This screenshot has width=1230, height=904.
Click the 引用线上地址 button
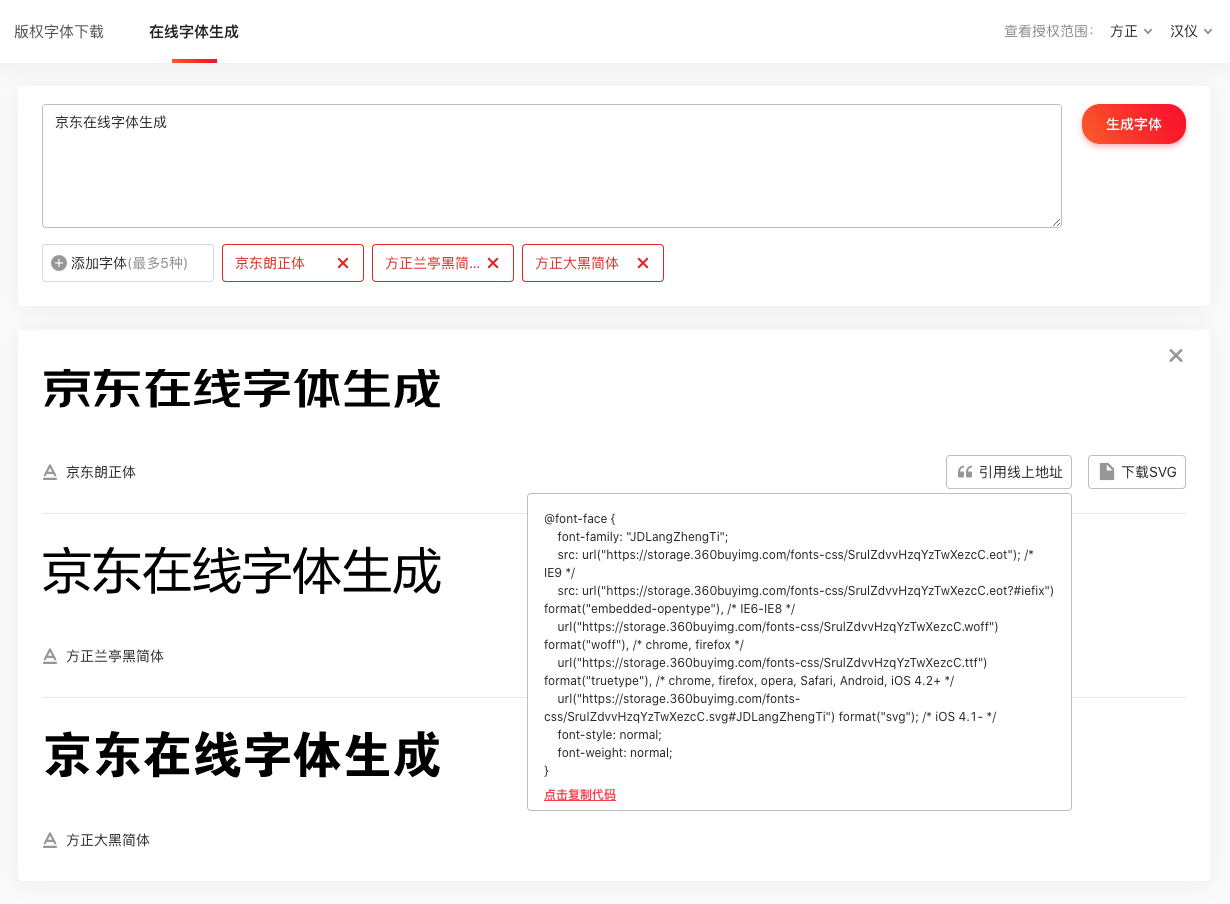point(1009,472)
